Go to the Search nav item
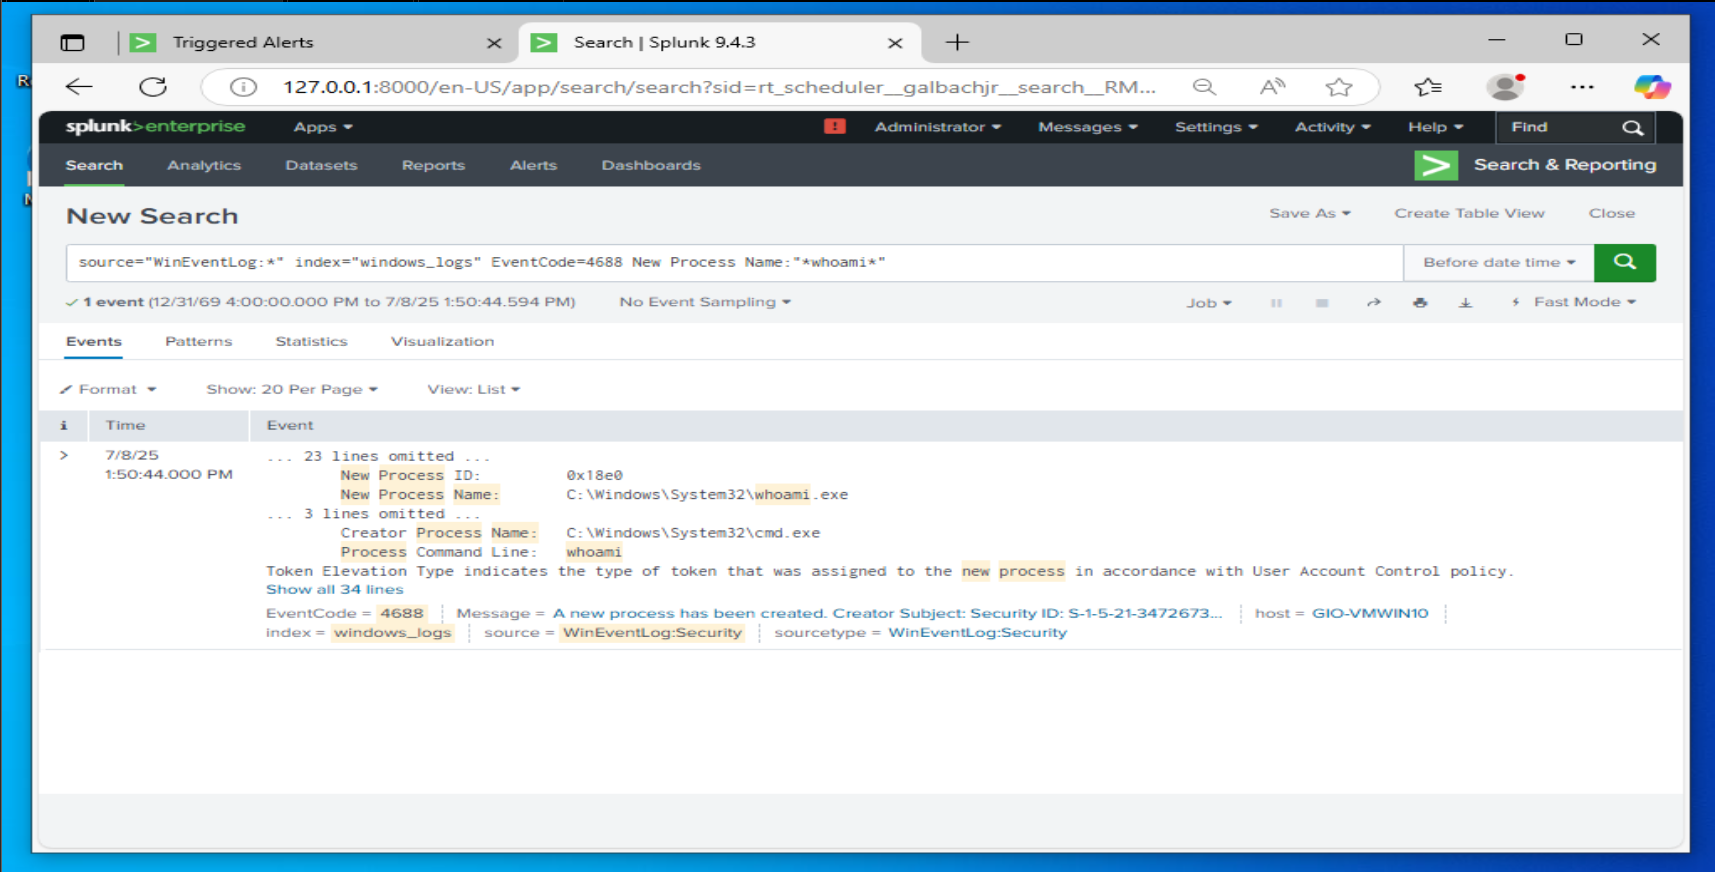The width and height of the screenshot is (1715, 872). tap(94, 165)
